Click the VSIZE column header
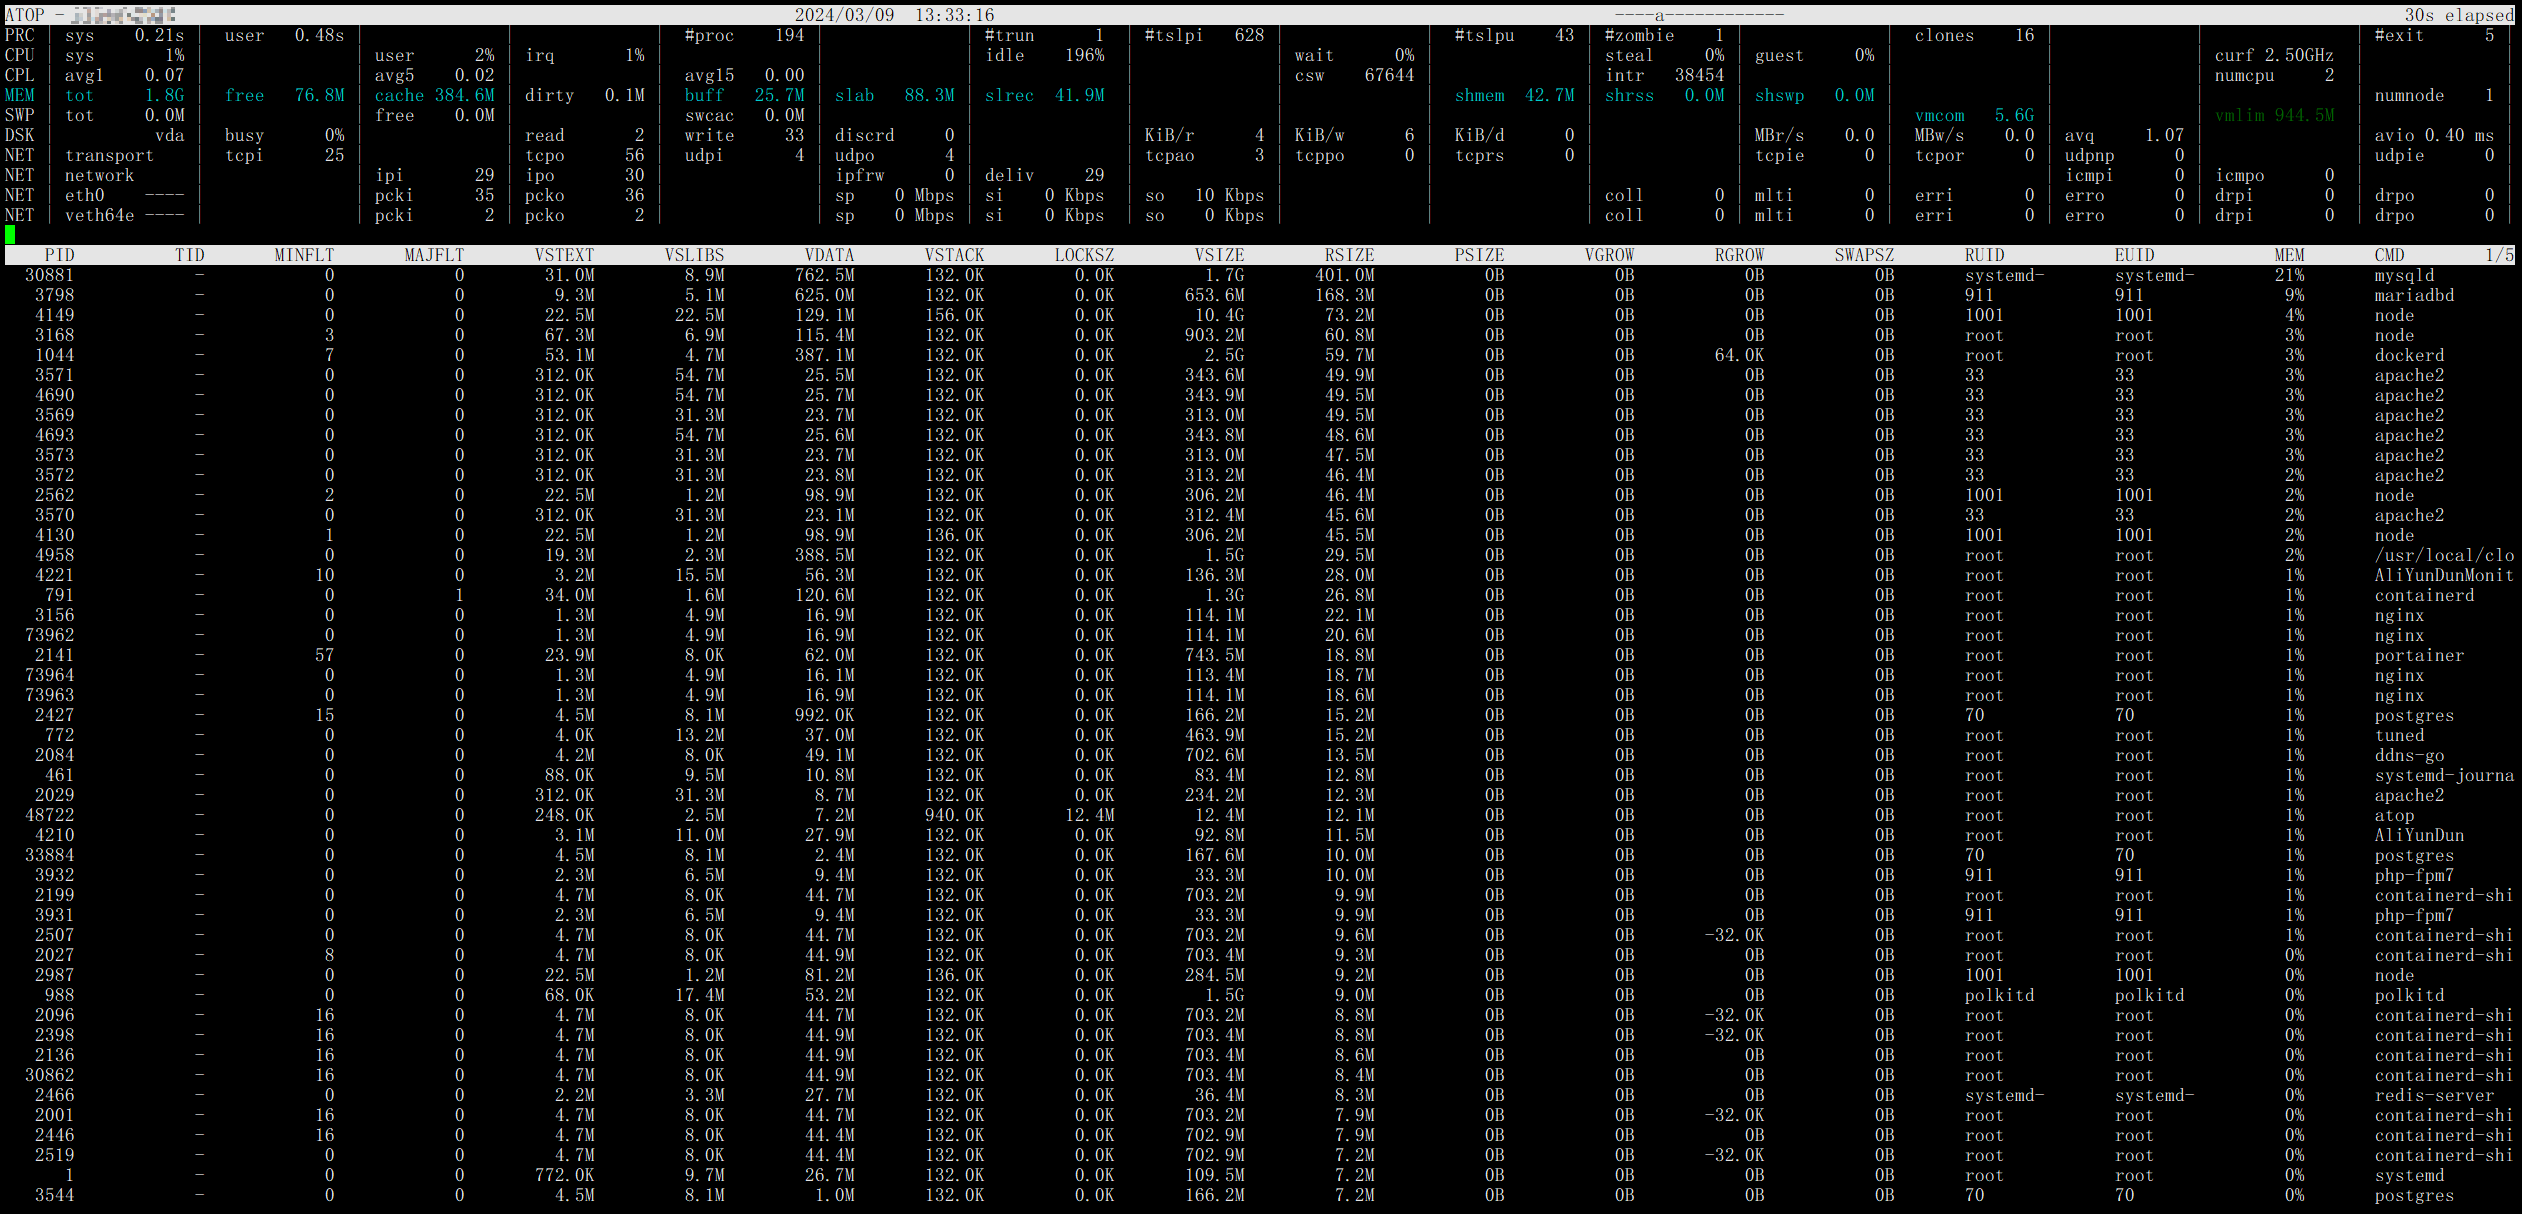 (x=1219, y=255)
